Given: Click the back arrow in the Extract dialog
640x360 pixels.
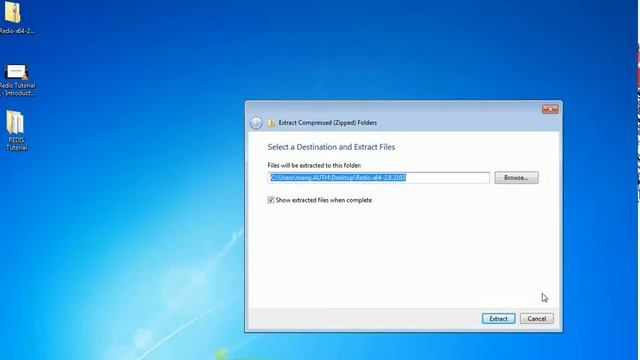Looking at the screenshot, I should (256, 123).
